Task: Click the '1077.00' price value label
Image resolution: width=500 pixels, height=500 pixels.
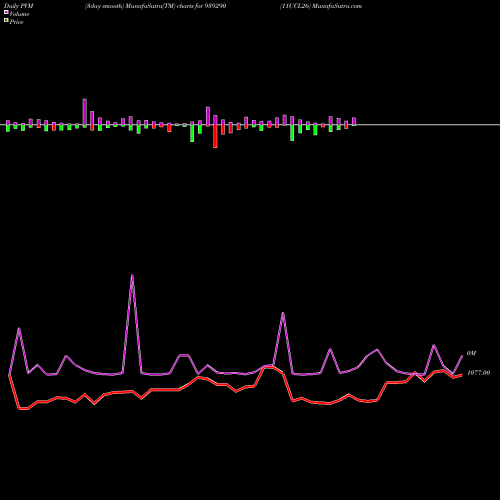Action: [x=478, y=373]
